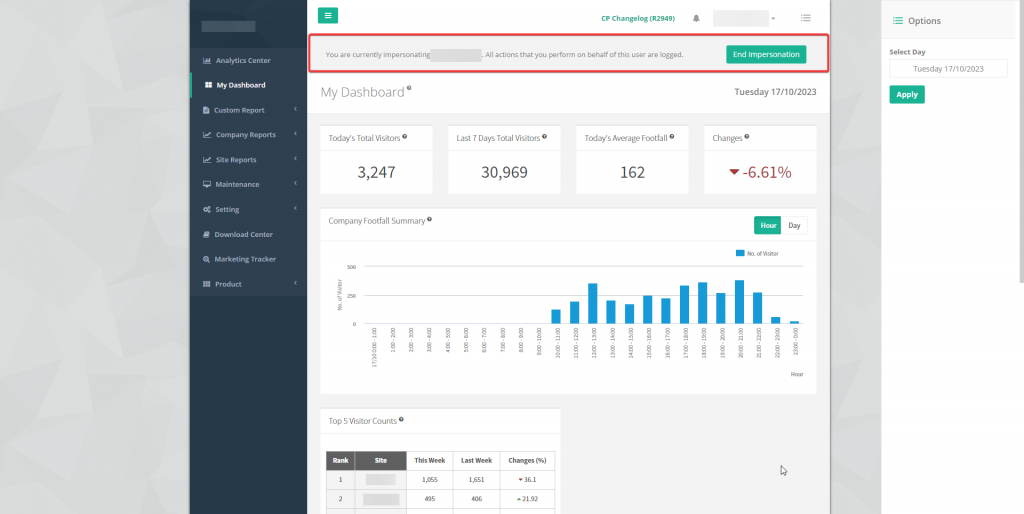Screen dimensions: 1024x514
Task: Open the user account dropdown
Action: [x=745, y=18]
